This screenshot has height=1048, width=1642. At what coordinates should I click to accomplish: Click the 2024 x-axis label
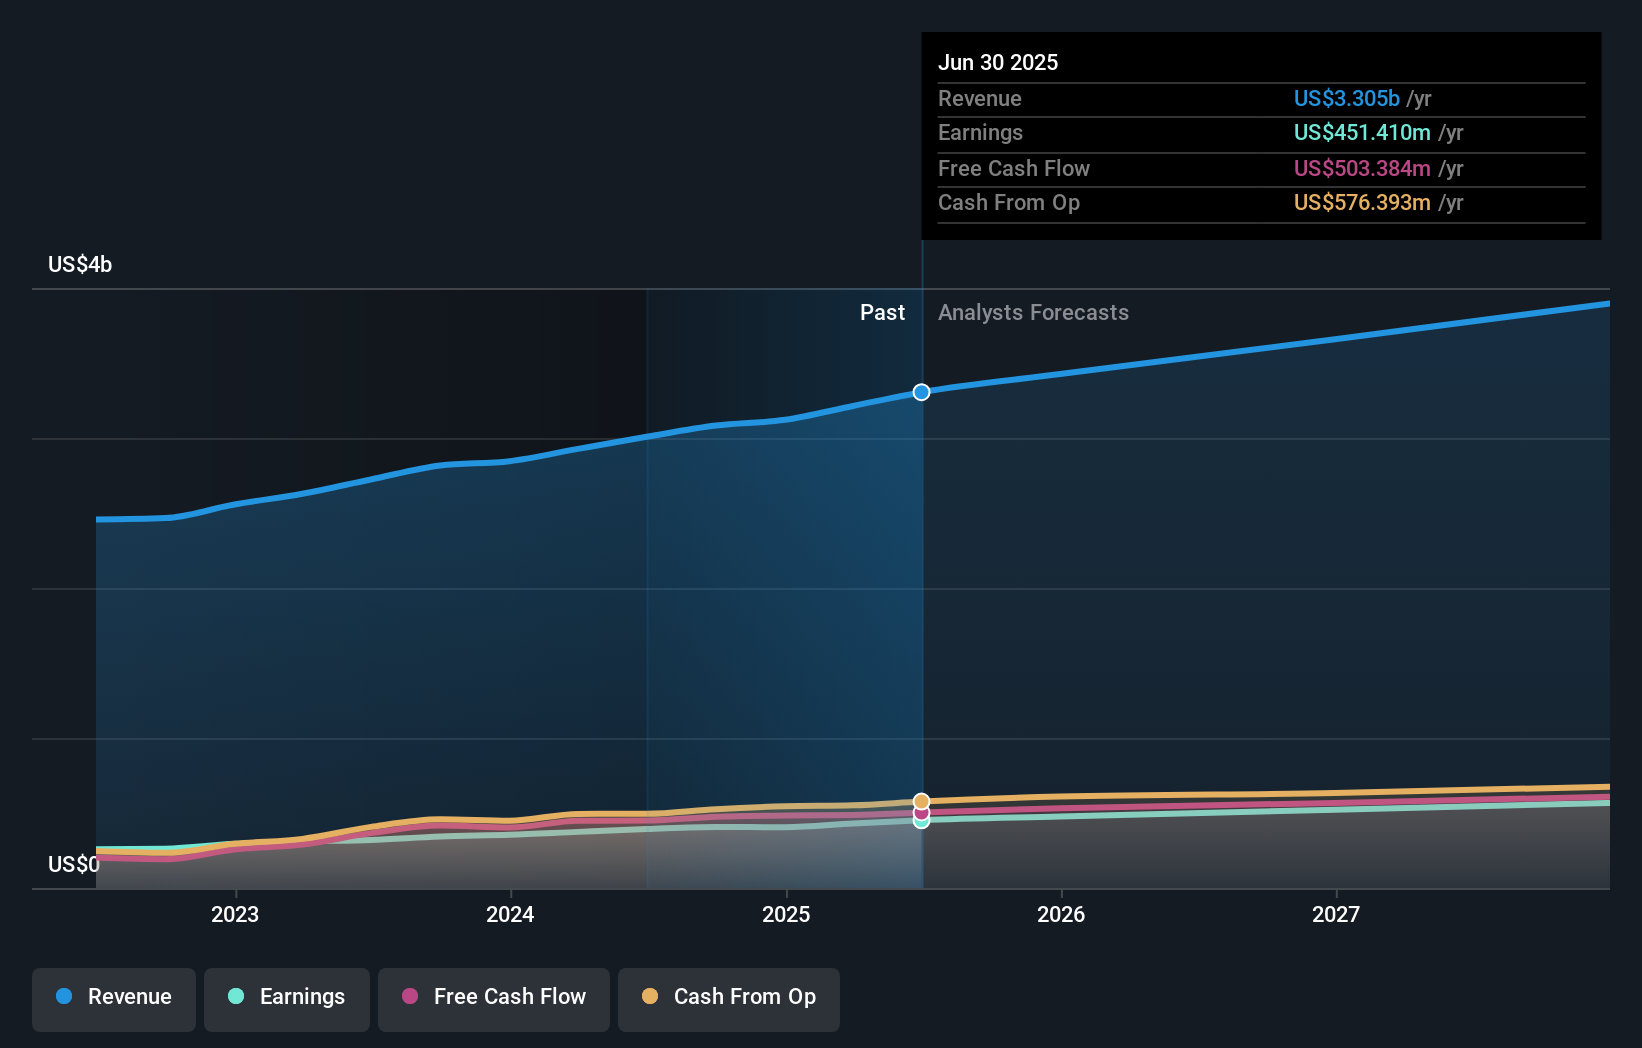[510, 914]
